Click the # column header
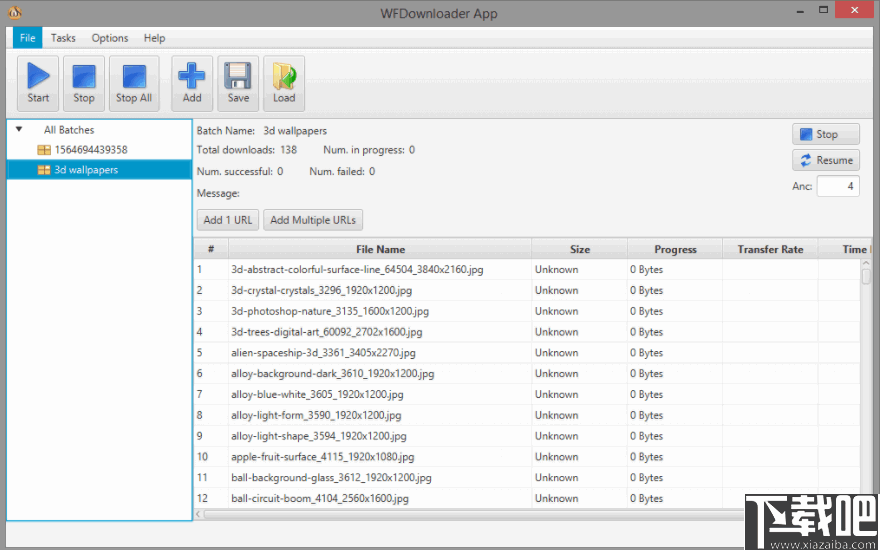Image resolution: width=880 pixels, height=550 pixels. click(212, 249)
